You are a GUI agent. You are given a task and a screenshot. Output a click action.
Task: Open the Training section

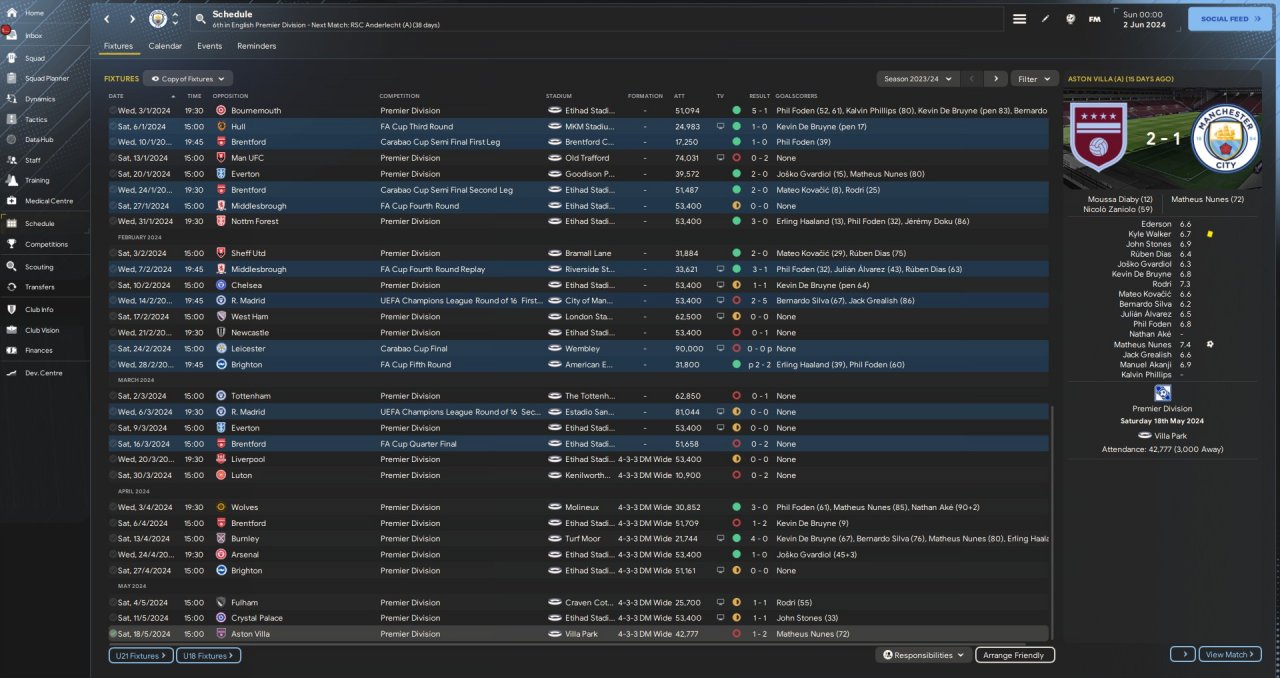point(37,181)
